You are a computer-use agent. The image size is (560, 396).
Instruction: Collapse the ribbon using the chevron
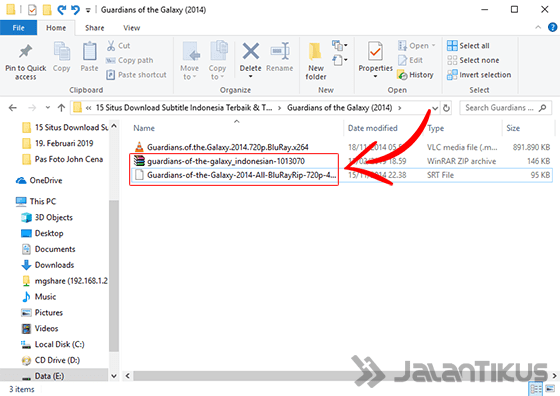[538, 27]
